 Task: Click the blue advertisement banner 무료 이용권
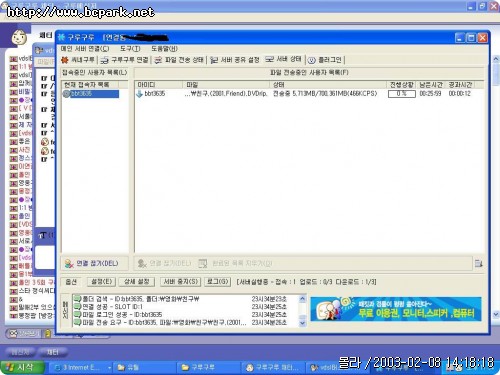click(396, 309)
